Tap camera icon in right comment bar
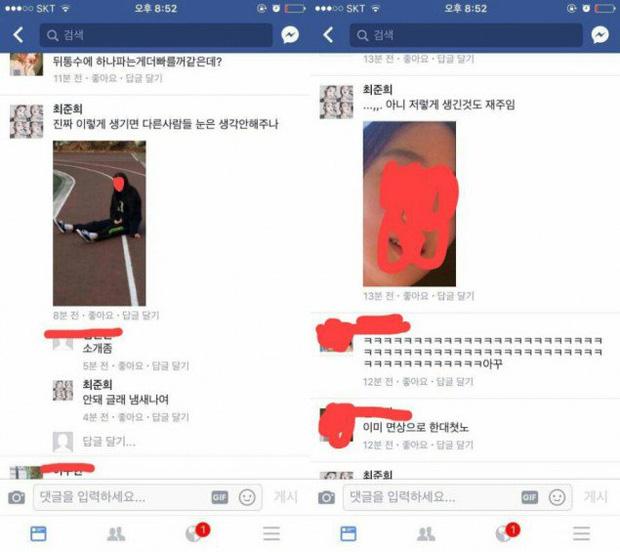 326,497
